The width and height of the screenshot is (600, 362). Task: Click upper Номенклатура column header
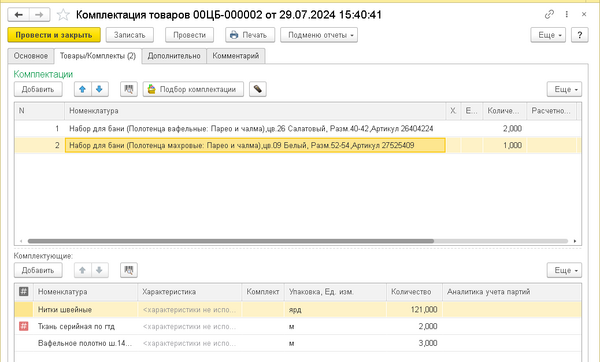point(255,111)
